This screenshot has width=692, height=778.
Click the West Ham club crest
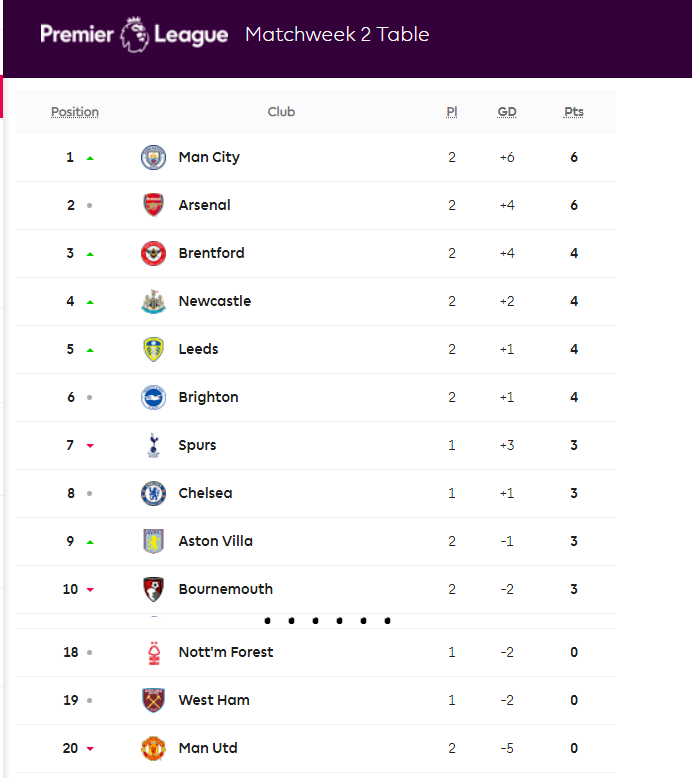pos(153,700)
